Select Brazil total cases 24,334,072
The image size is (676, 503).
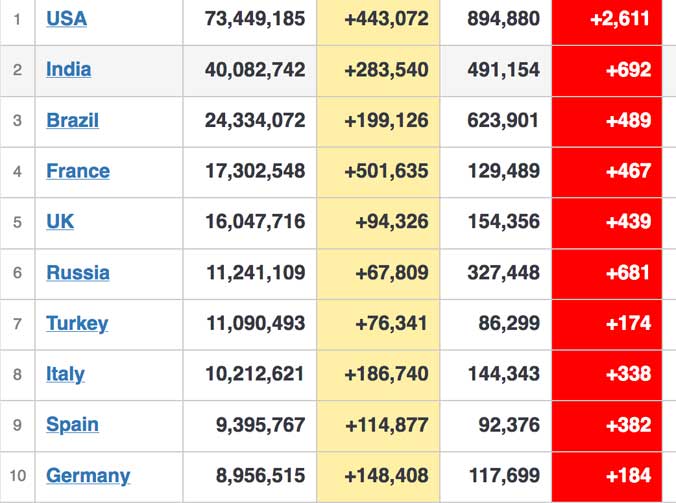coord(255,120)
